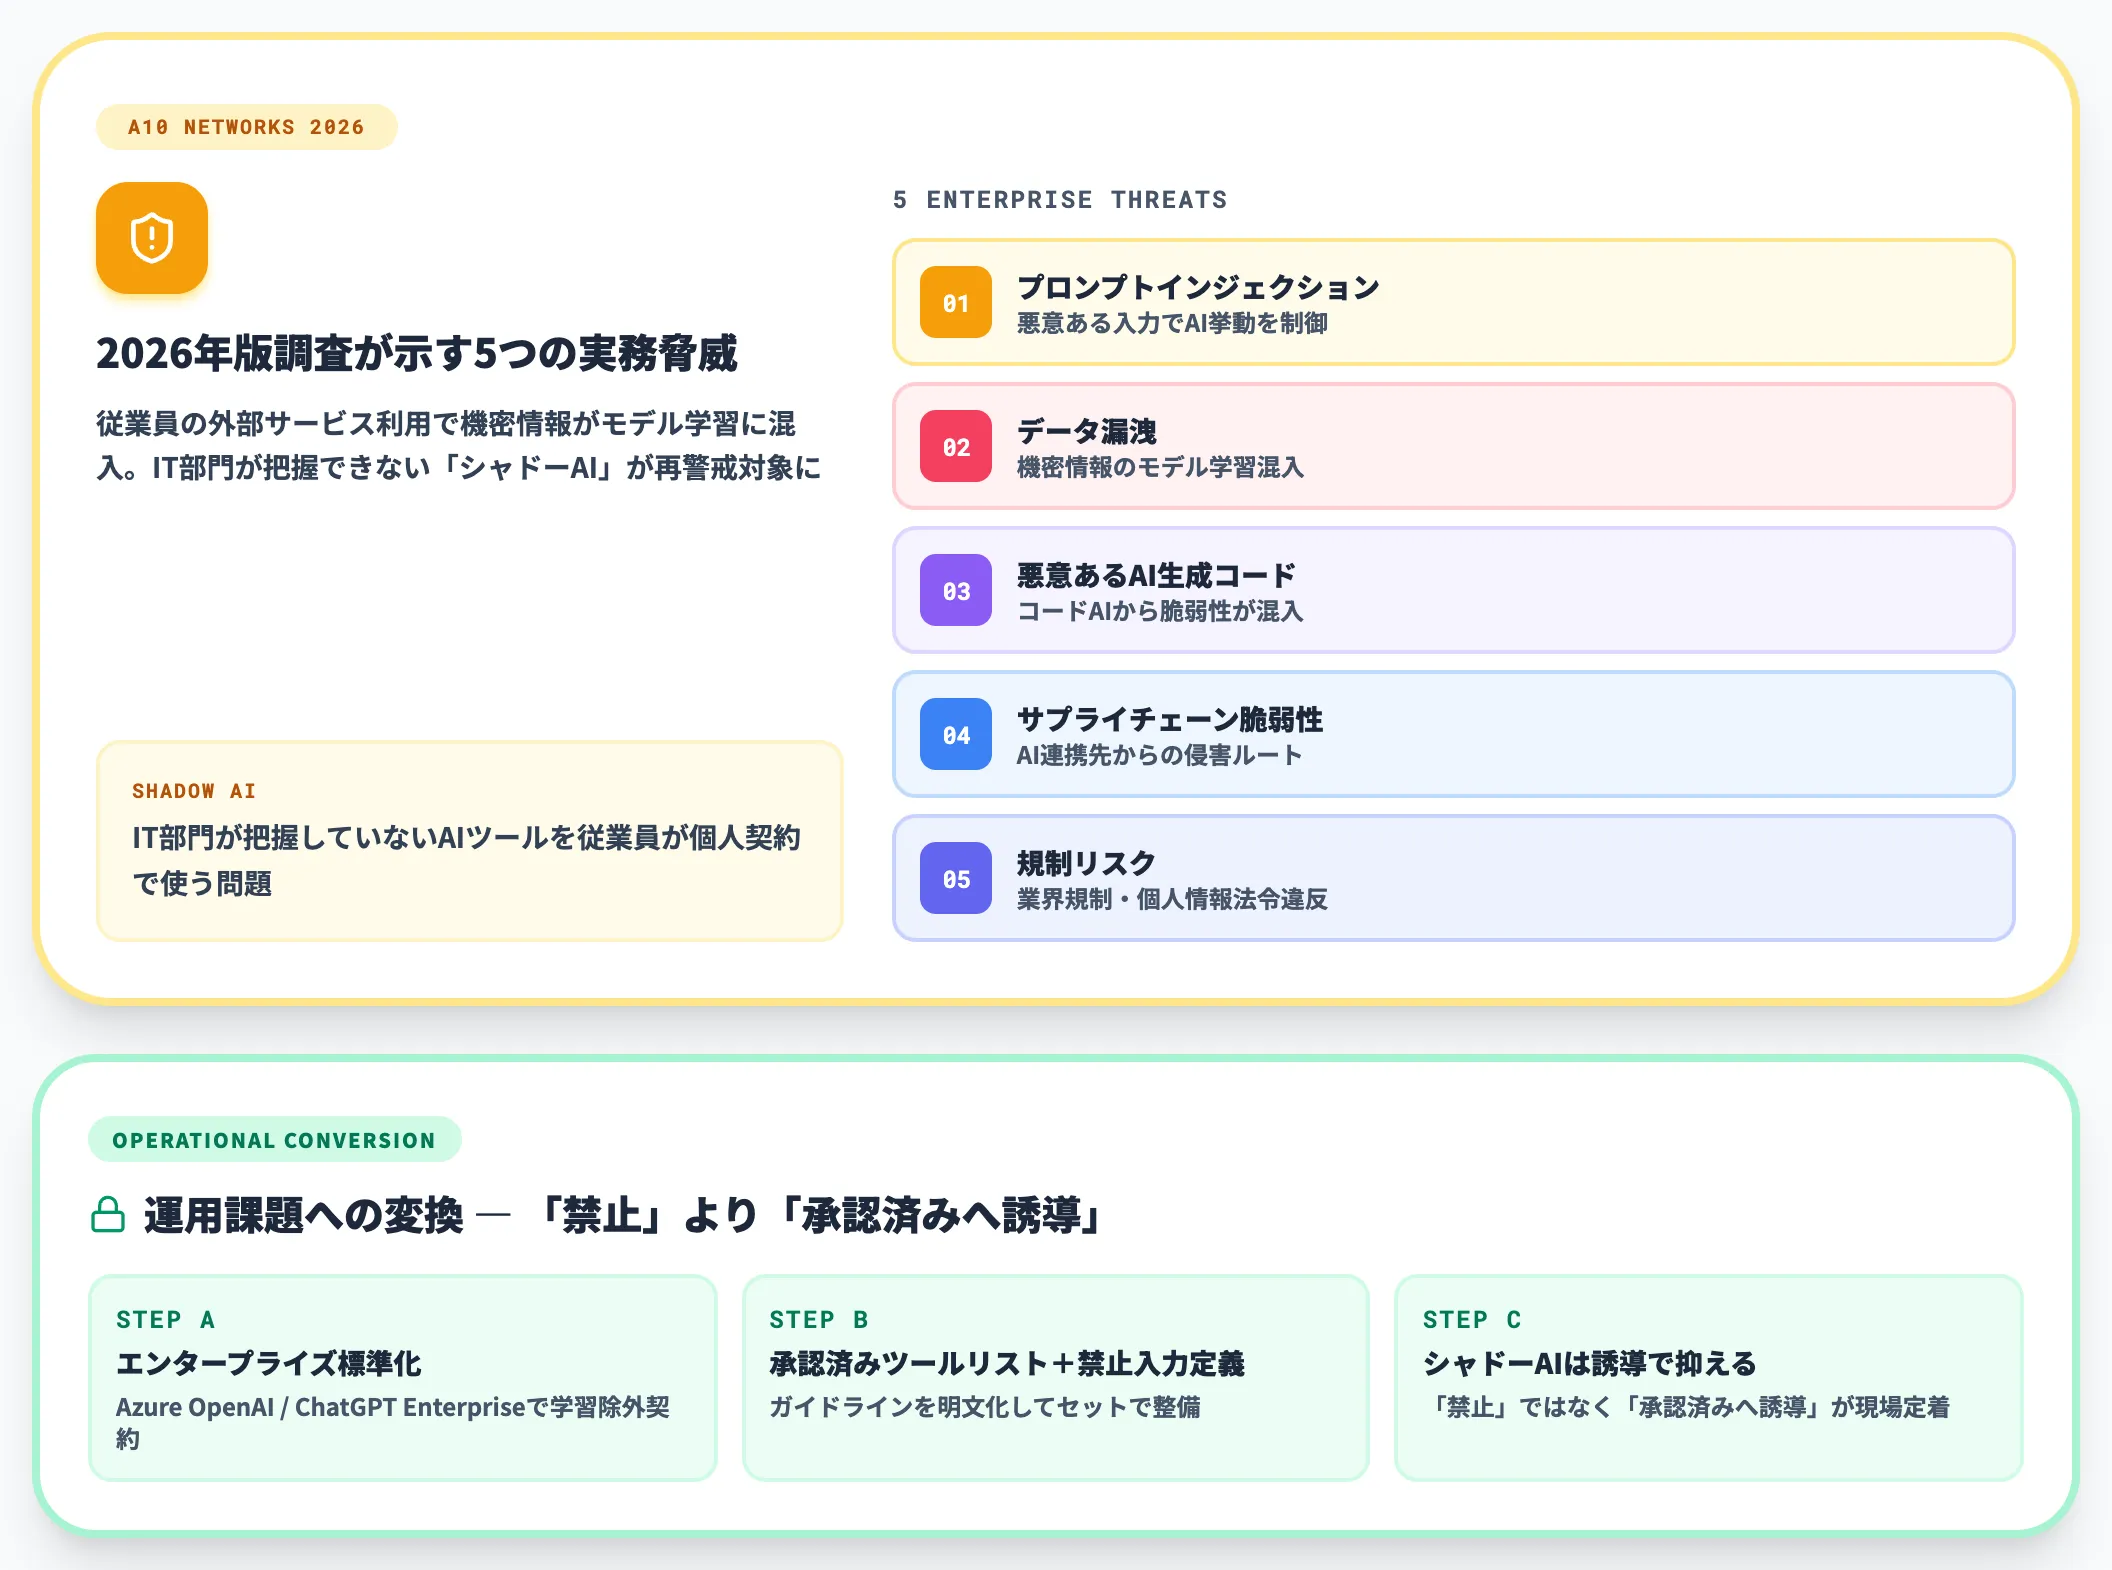Click the orange shield alert icon
The height and width of the screenshot is (1570, 2112).
pyautogui.click(x=152, y=238)
